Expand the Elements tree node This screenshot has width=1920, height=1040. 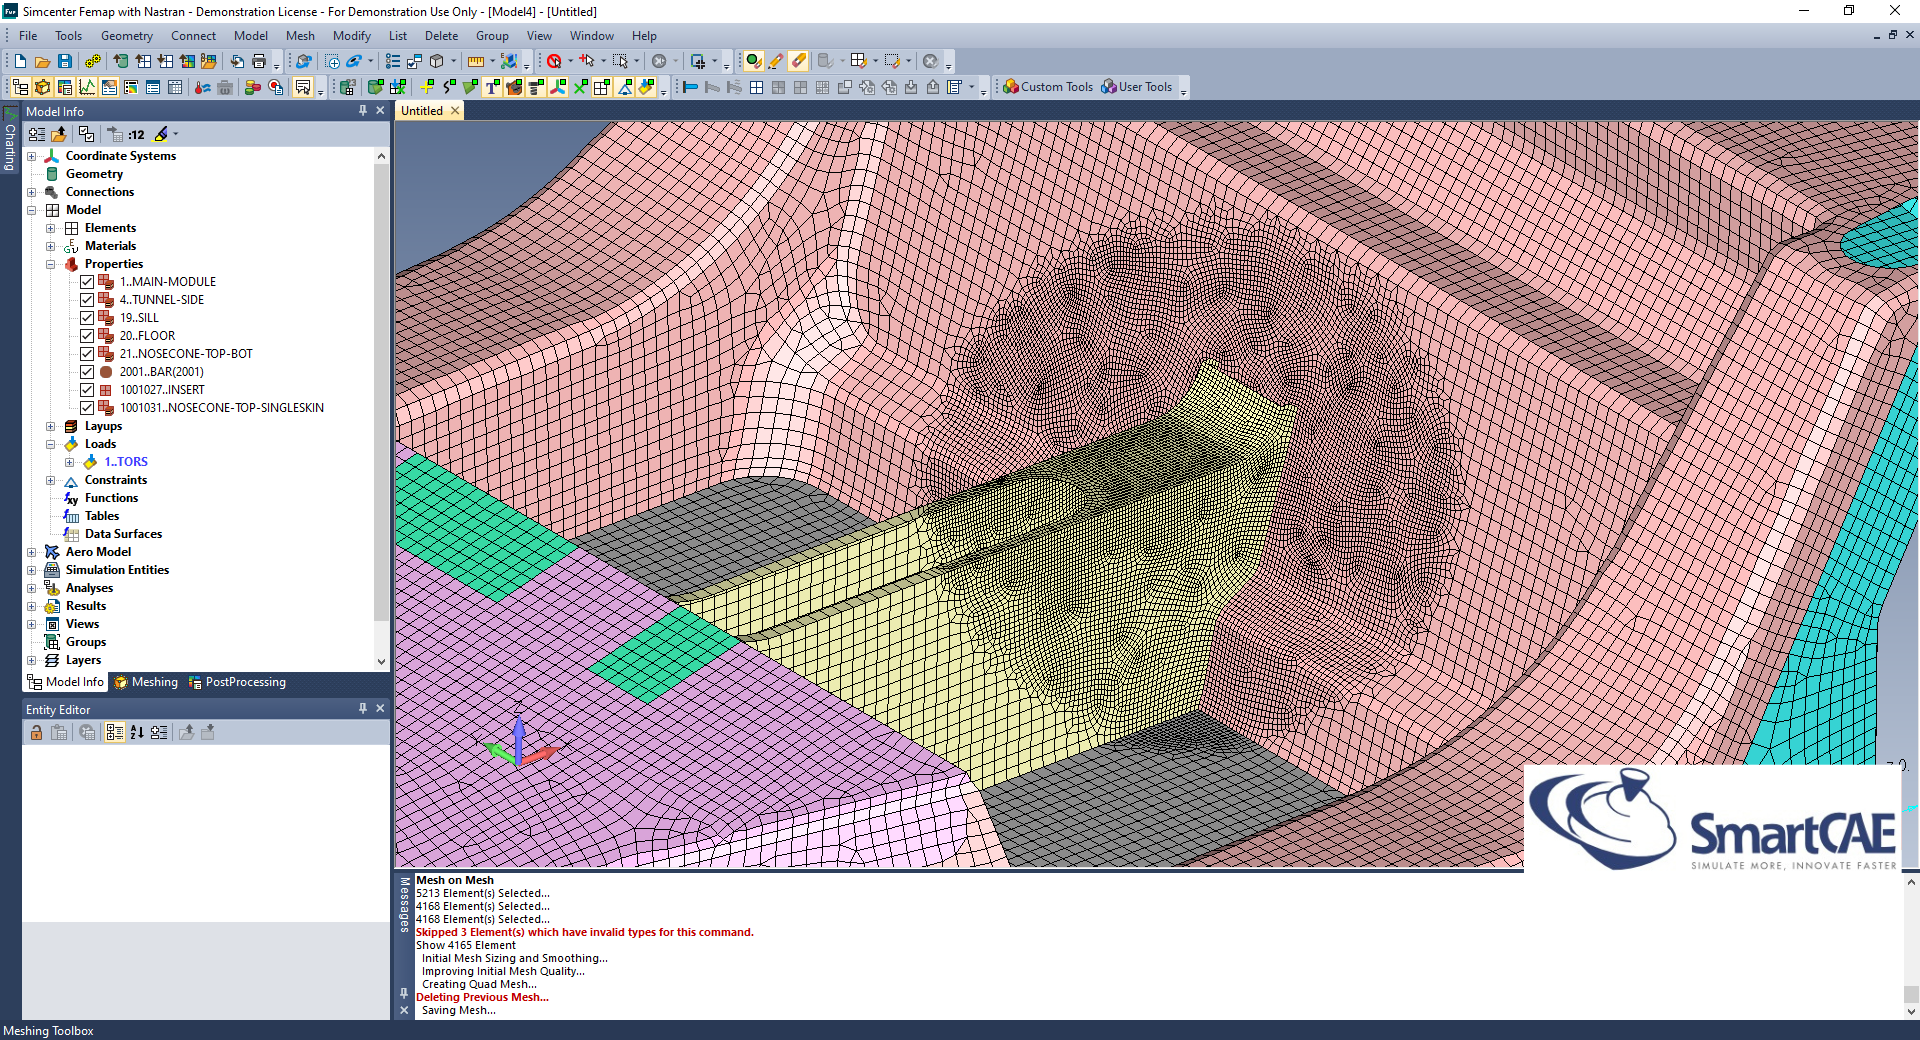[51, 228]
